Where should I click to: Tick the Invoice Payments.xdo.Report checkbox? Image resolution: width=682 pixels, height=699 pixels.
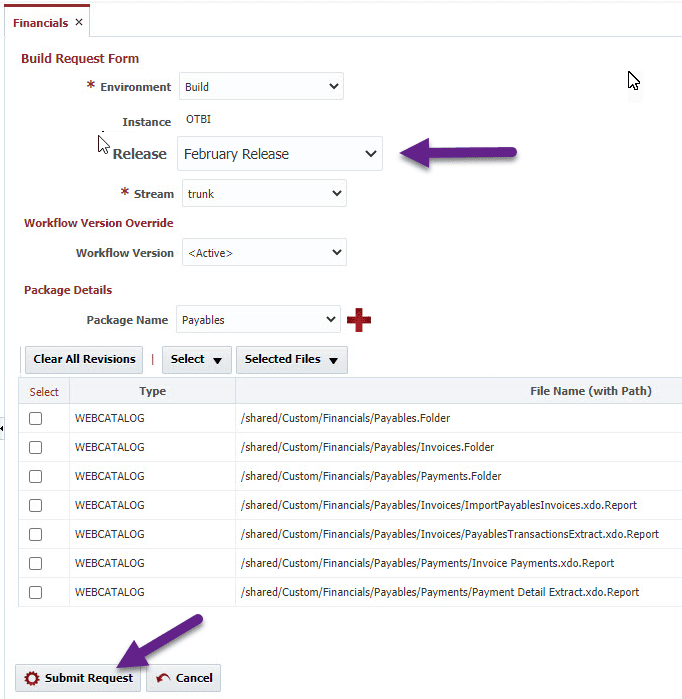pyautogui.click(x=35, y=563)
